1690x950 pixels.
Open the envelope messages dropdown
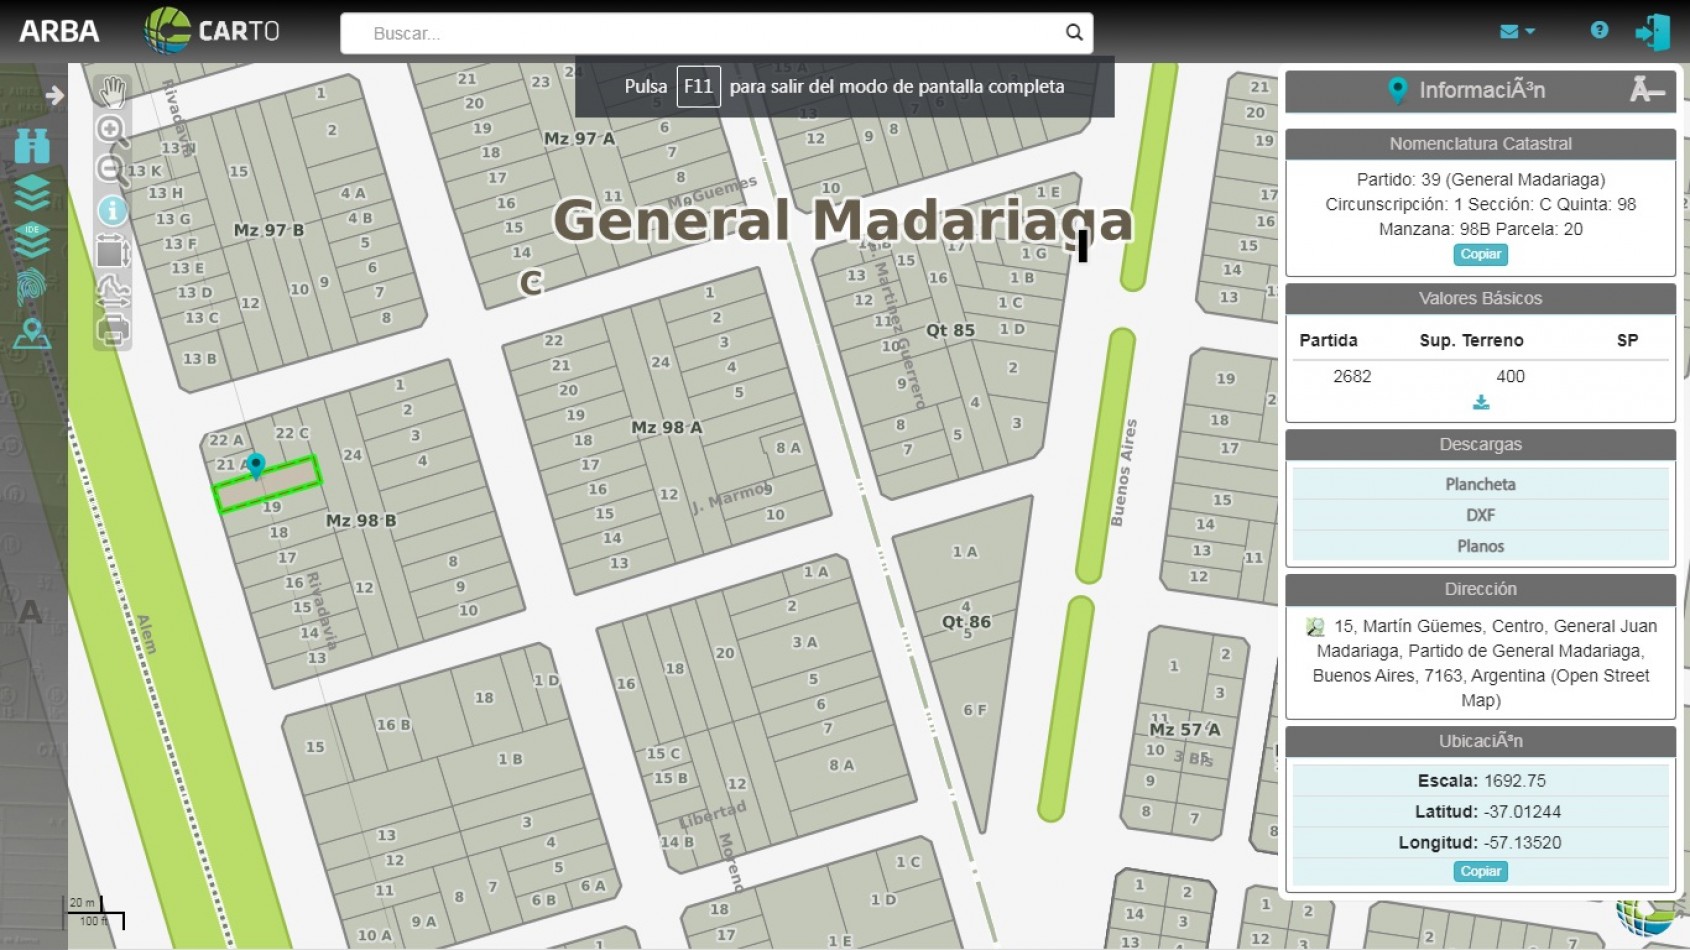(x=1513, y=31)
